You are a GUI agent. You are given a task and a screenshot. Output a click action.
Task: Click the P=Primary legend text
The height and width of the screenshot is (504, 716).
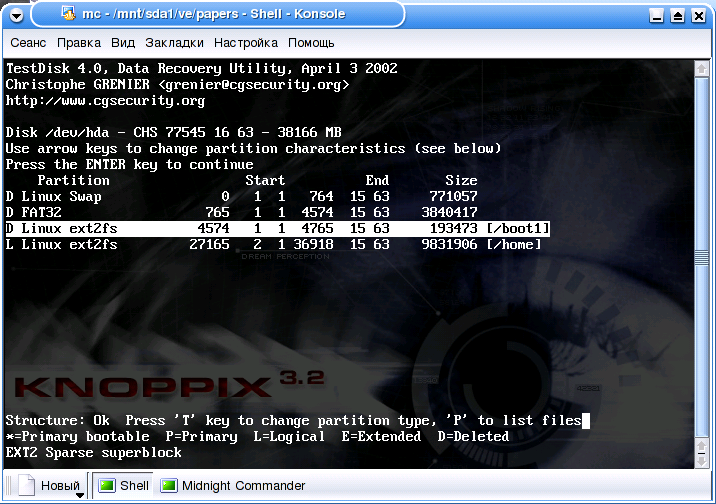pyautogui.click(x=201, y=436)
